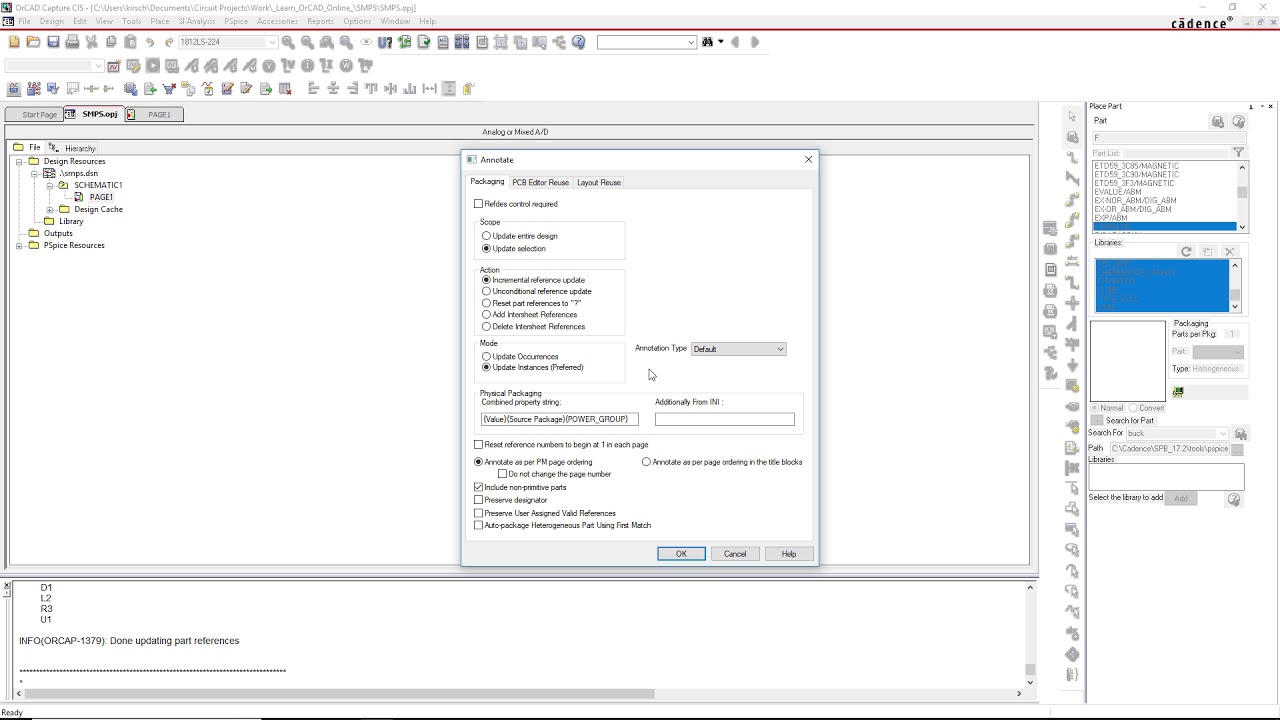Switch to Layout Reuse tab
Image resolution: width=1280 pixels, height=720 pixels.
(599, 182)
